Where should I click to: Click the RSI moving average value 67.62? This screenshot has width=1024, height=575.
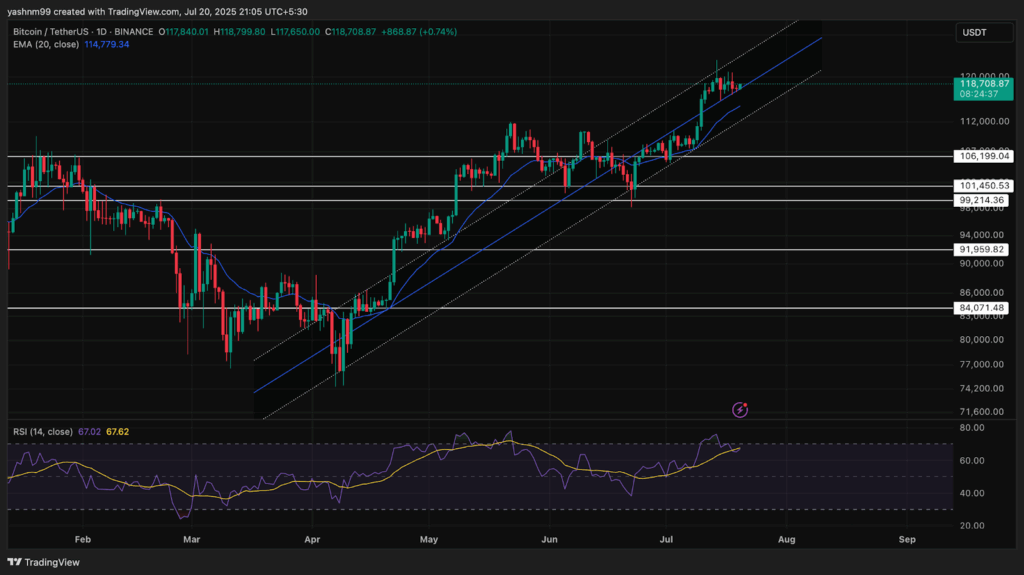(118, 432)
